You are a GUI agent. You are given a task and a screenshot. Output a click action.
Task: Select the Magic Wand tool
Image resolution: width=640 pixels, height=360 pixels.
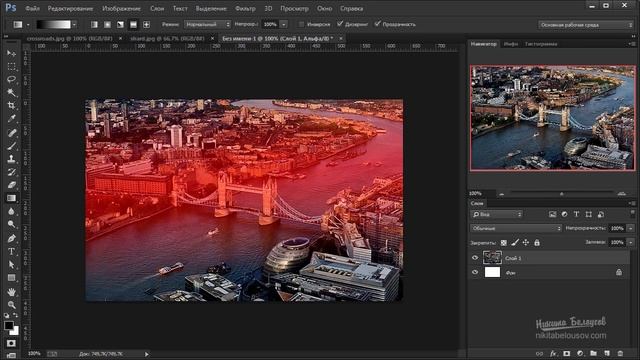11,92
